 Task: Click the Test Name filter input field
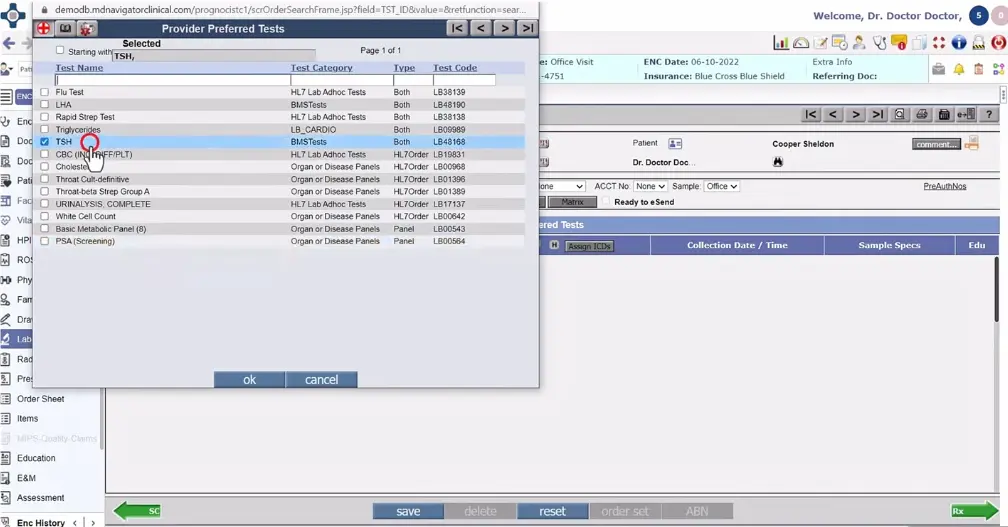(173, 80)
